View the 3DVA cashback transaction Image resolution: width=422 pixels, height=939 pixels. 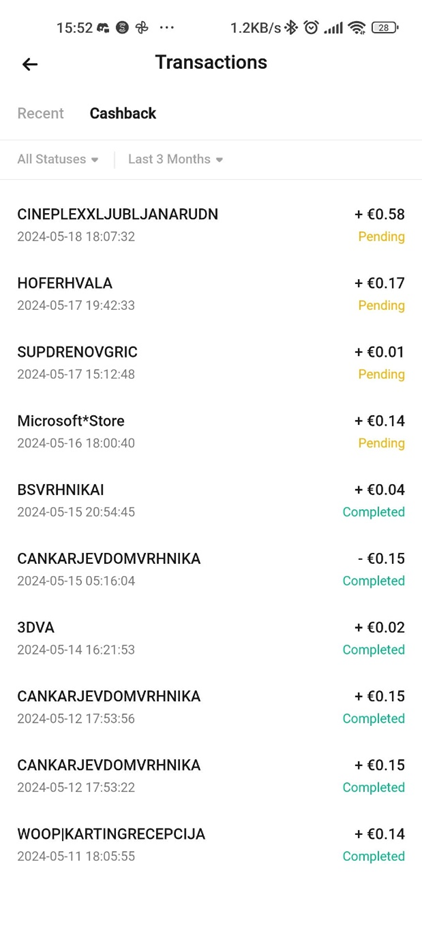(211, 638)
